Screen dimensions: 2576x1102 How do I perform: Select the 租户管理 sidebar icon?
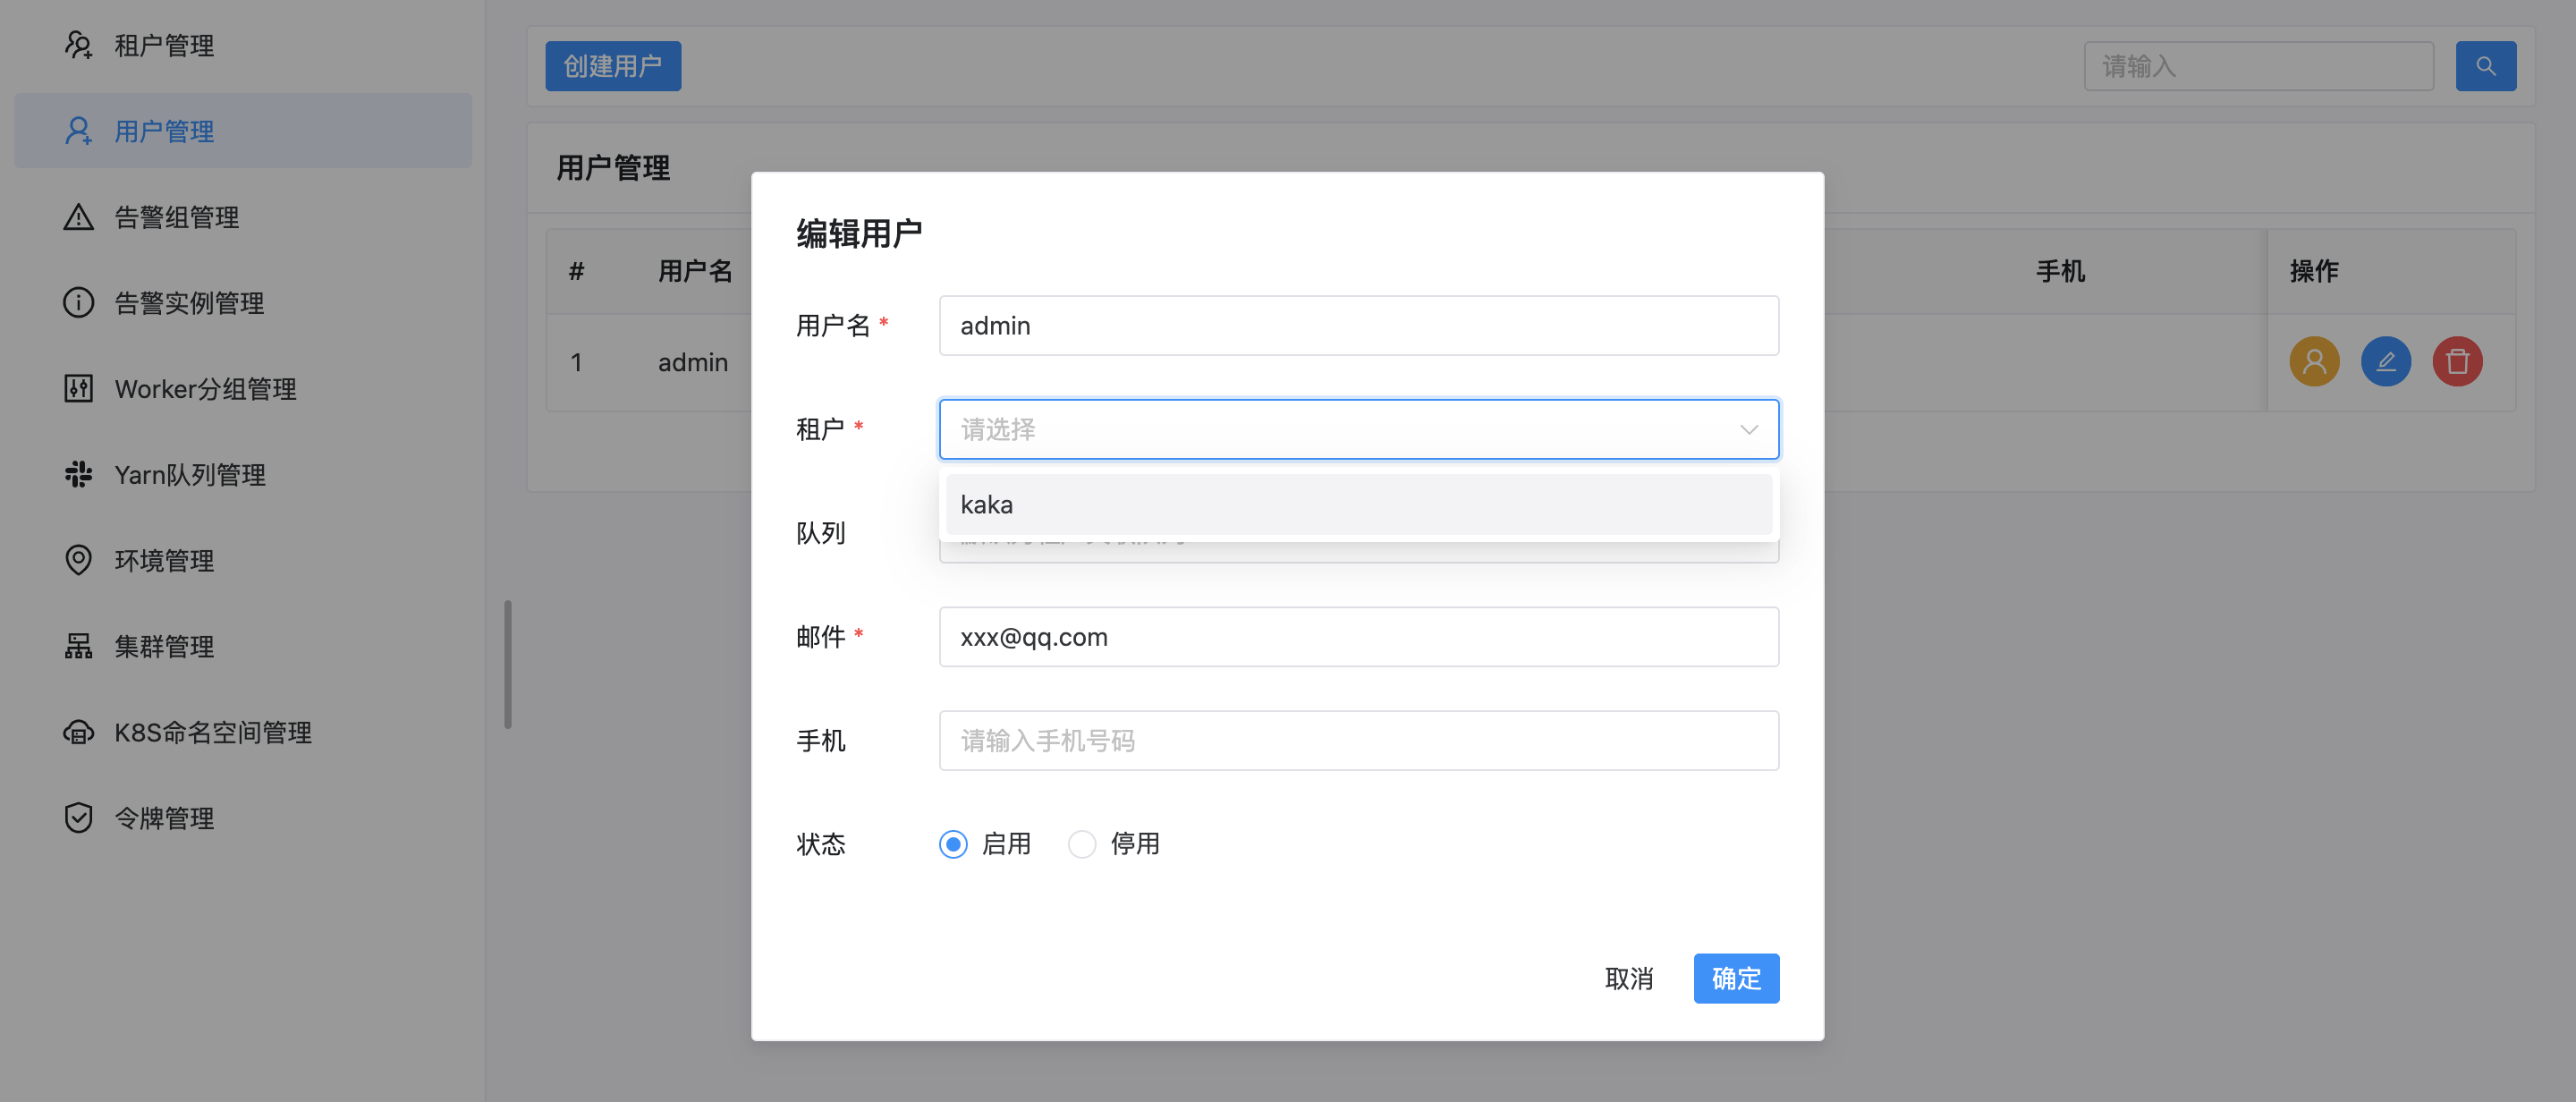78,45
